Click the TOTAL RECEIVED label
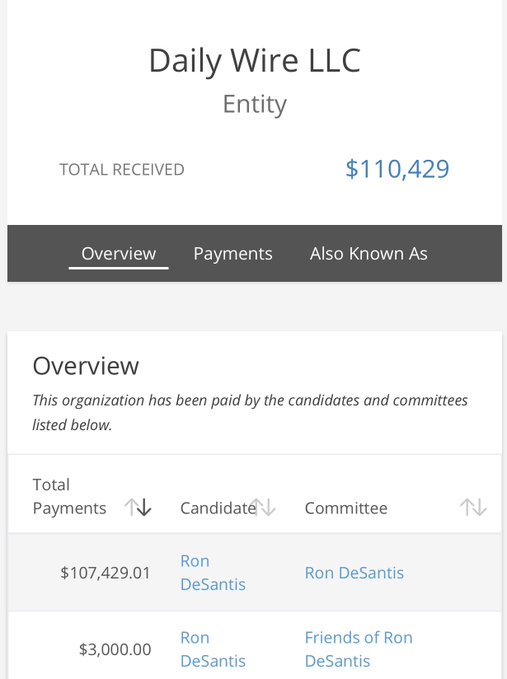Viewport: 507px width, 679px height. coord(122,169)
